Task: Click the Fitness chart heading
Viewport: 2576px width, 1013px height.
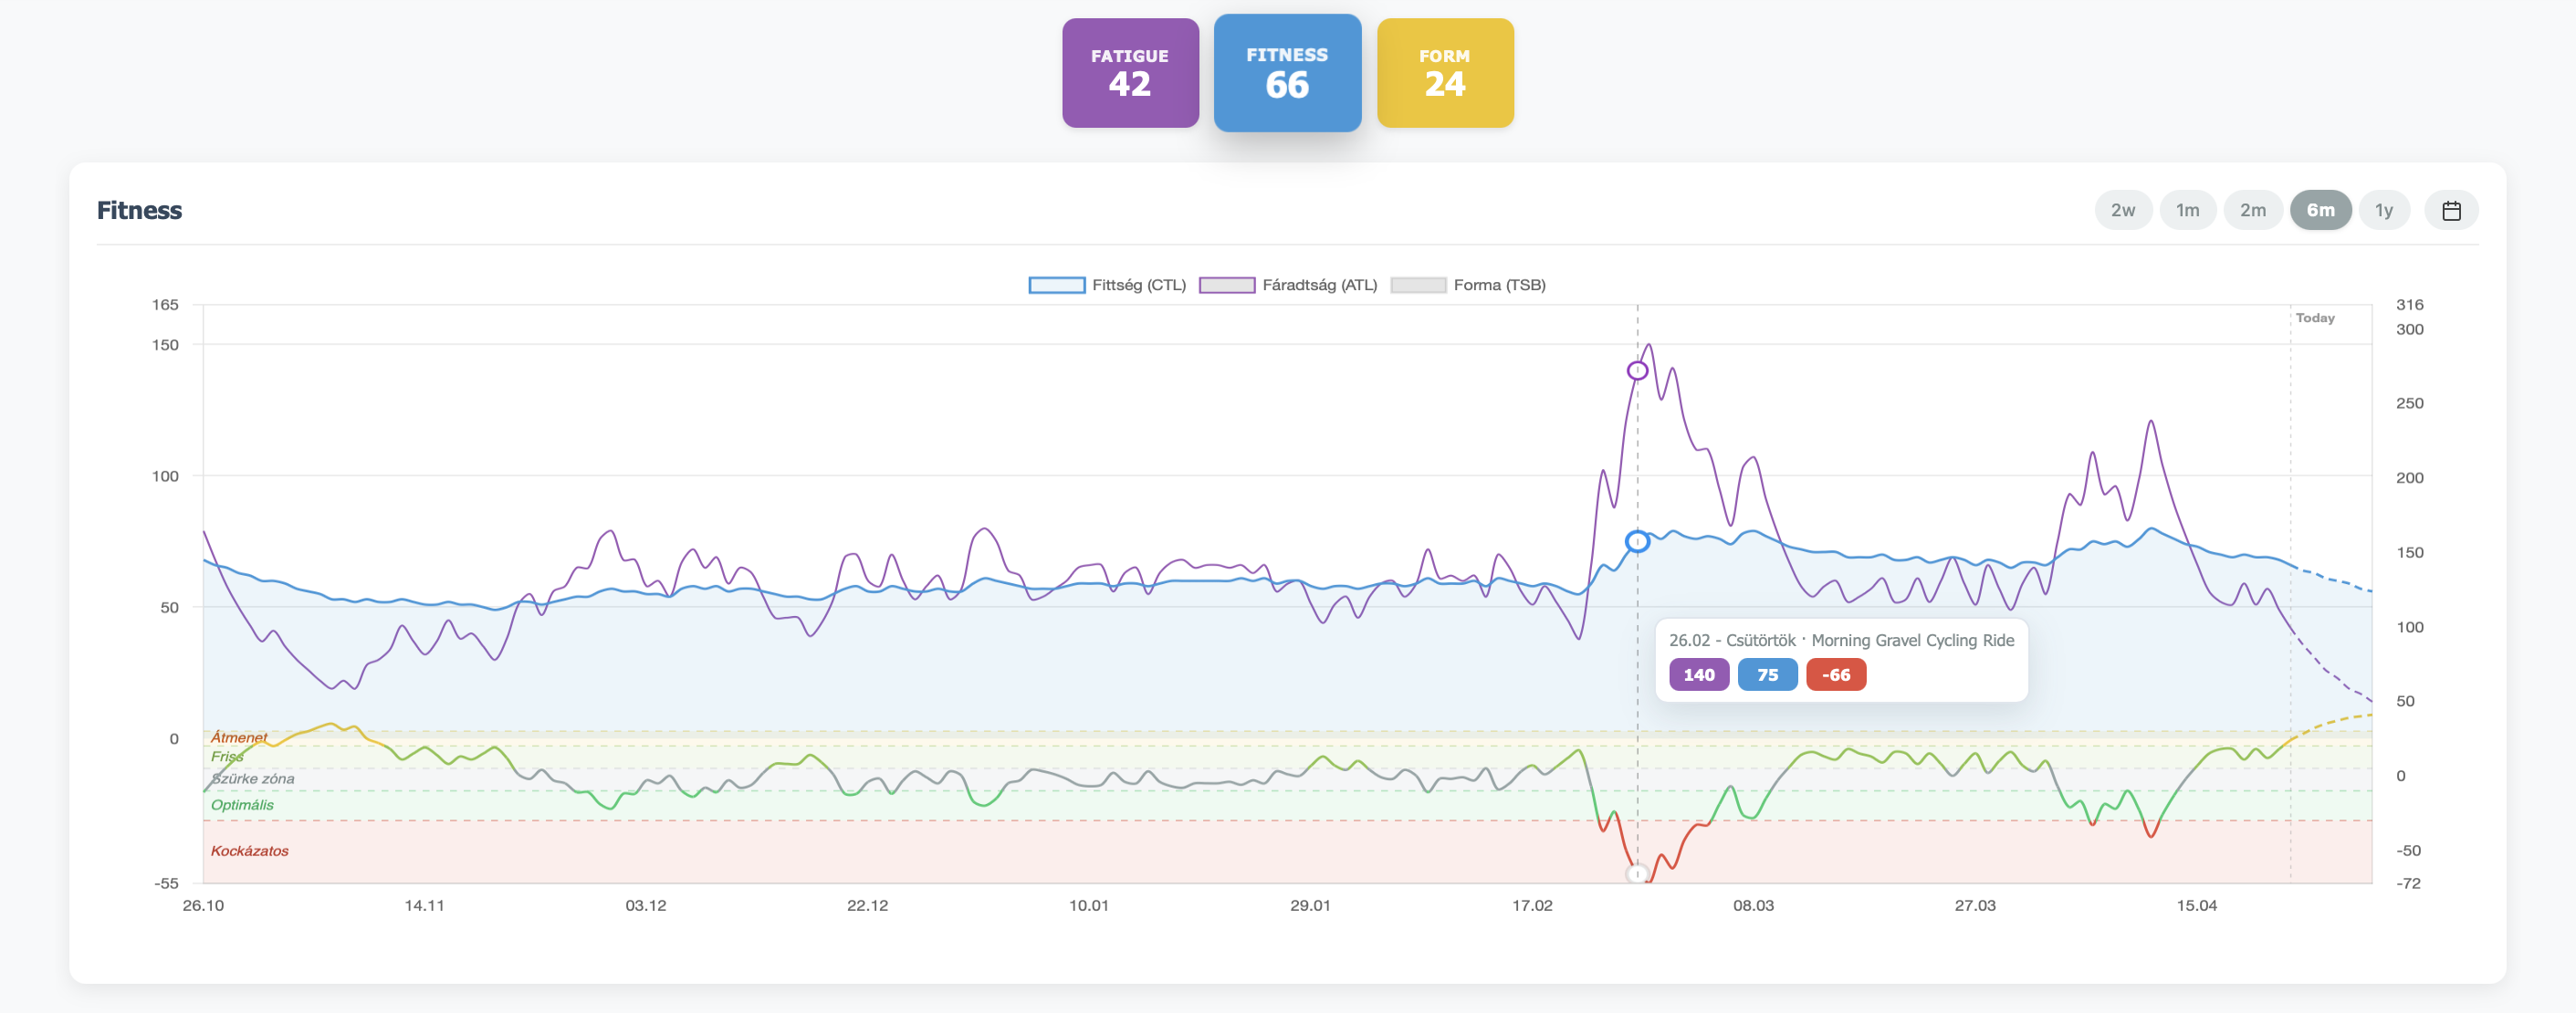Action: coord(139,210)
